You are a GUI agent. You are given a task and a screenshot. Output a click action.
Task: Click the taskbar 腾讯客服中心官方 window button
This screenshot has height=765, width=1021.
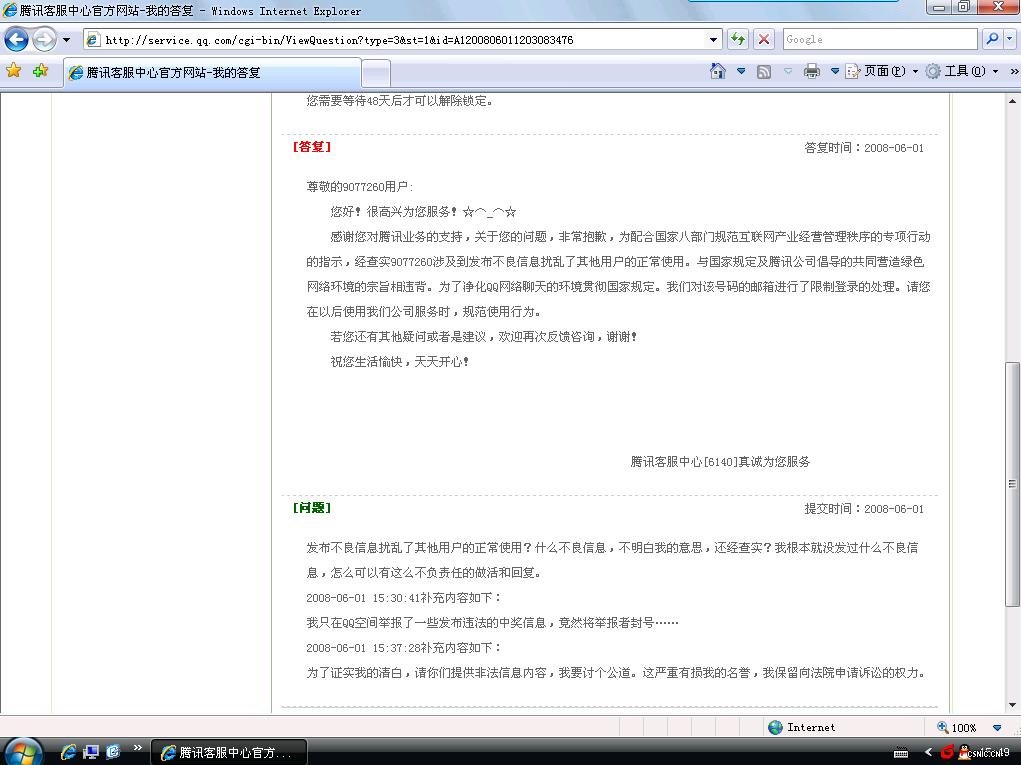coord(228,752)
